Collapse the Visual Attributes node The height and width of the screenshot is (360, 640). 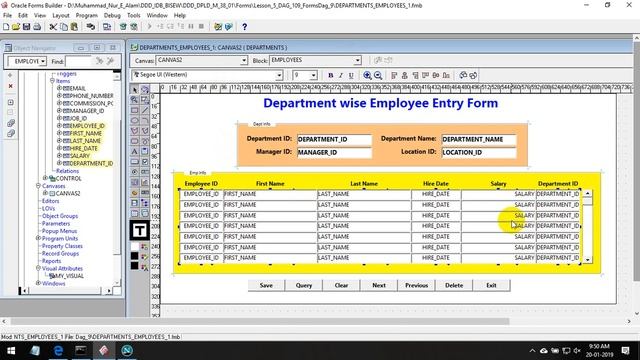(38, 269)
